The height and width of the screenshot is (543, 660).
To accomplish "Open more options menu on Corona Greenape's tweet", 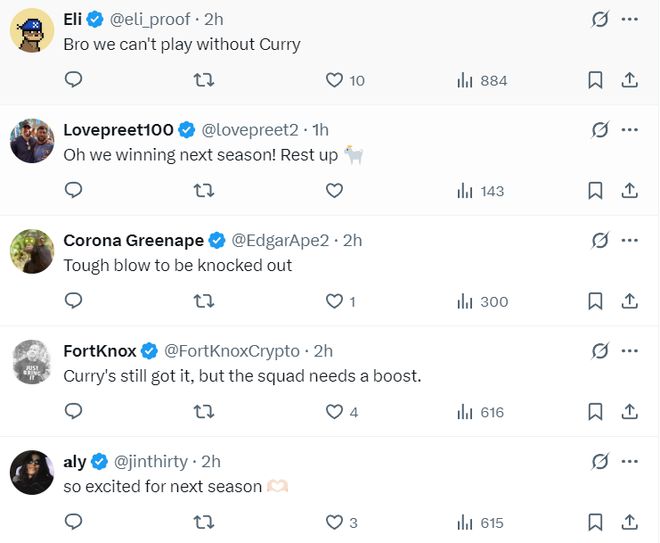I will (x=630, y=240).
